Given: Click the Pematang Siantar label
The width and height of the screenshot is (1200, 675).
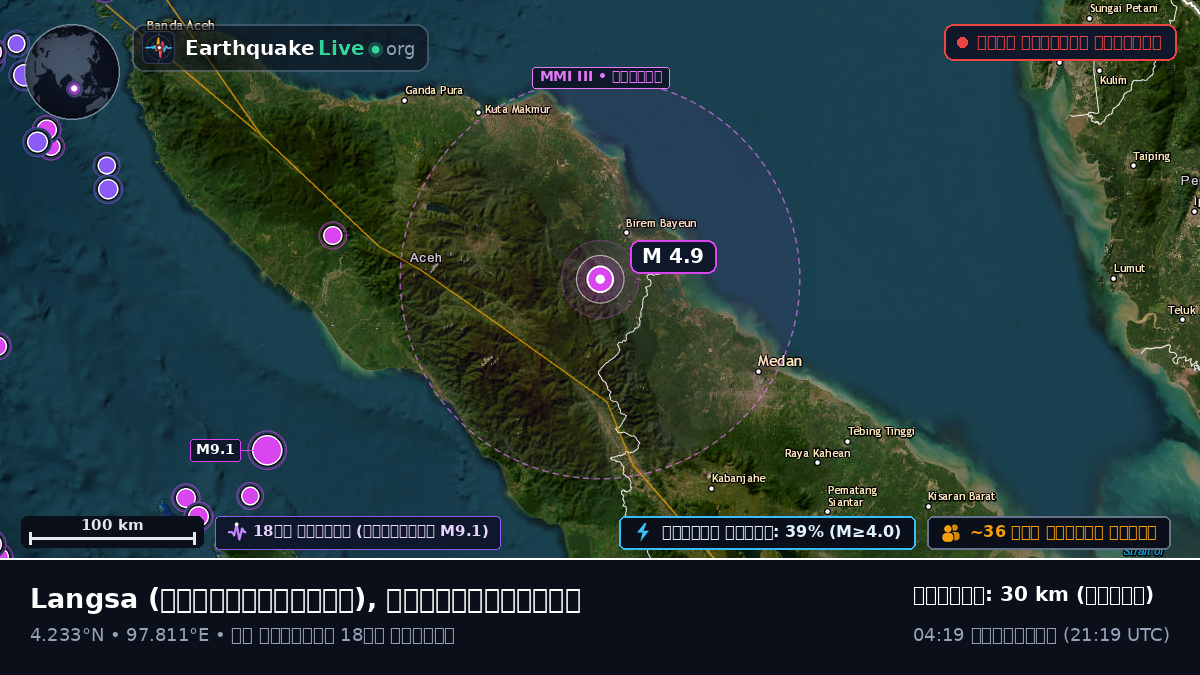Looking at the screenshot, I should pos(852,496).
